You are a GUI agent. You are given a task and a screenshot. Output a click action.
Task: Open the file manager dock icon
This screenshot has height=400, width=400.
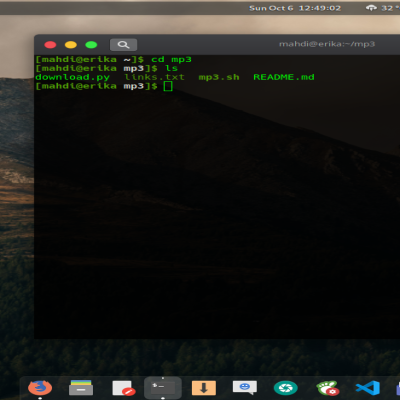coord(81,388)
